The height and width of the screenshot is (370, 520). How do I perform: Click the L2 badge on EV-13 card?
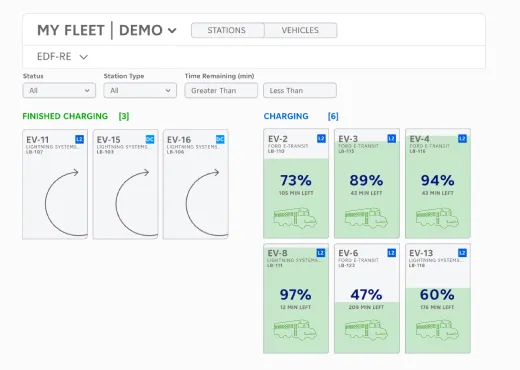point(462,253)
